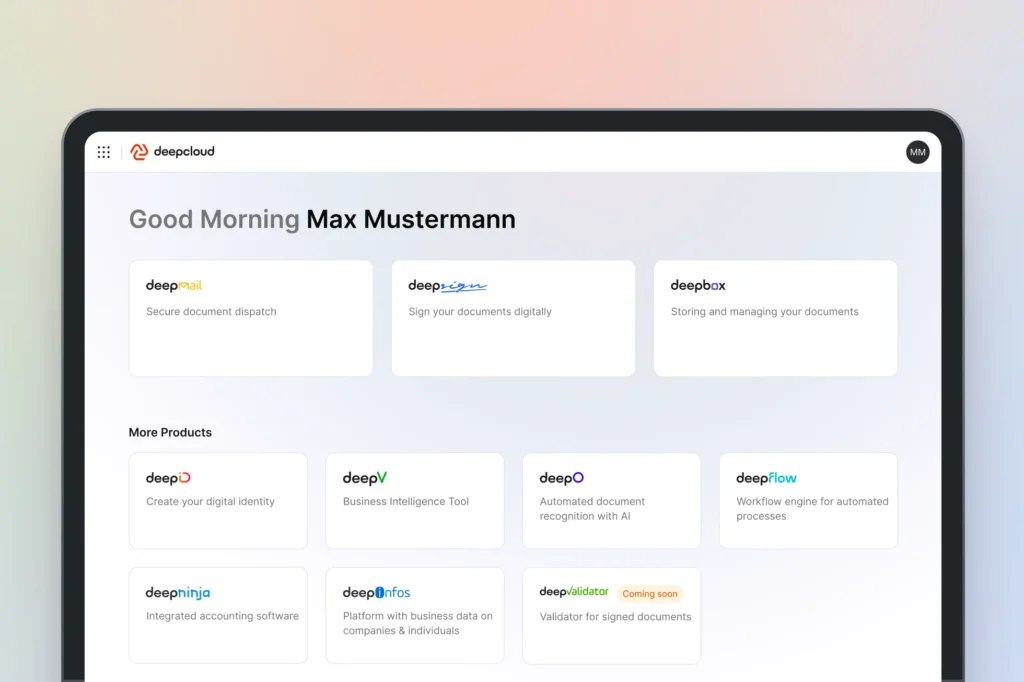Click the deepninja logo
Viewport: 1024px width, 682px height.
[x=178, y=593]
